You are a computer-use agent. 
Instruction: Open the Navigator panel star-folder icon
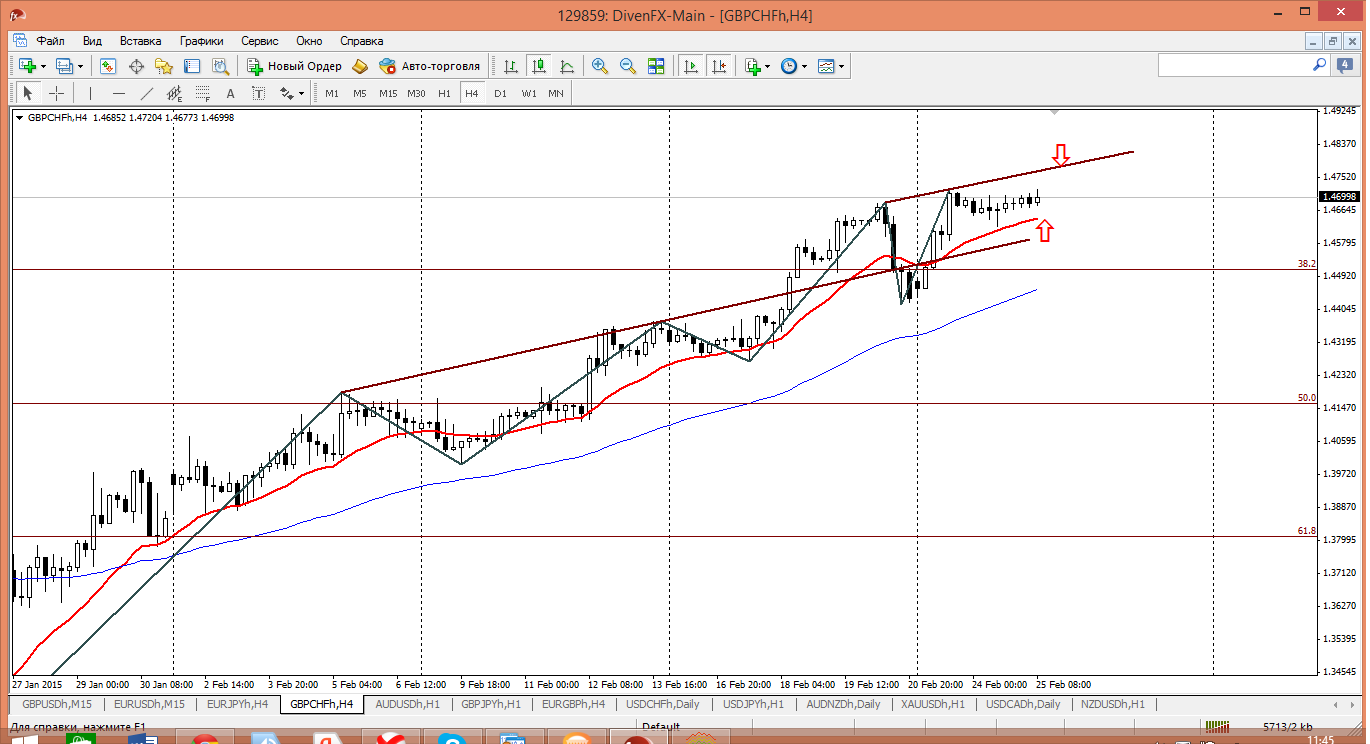tap(164, 66)
